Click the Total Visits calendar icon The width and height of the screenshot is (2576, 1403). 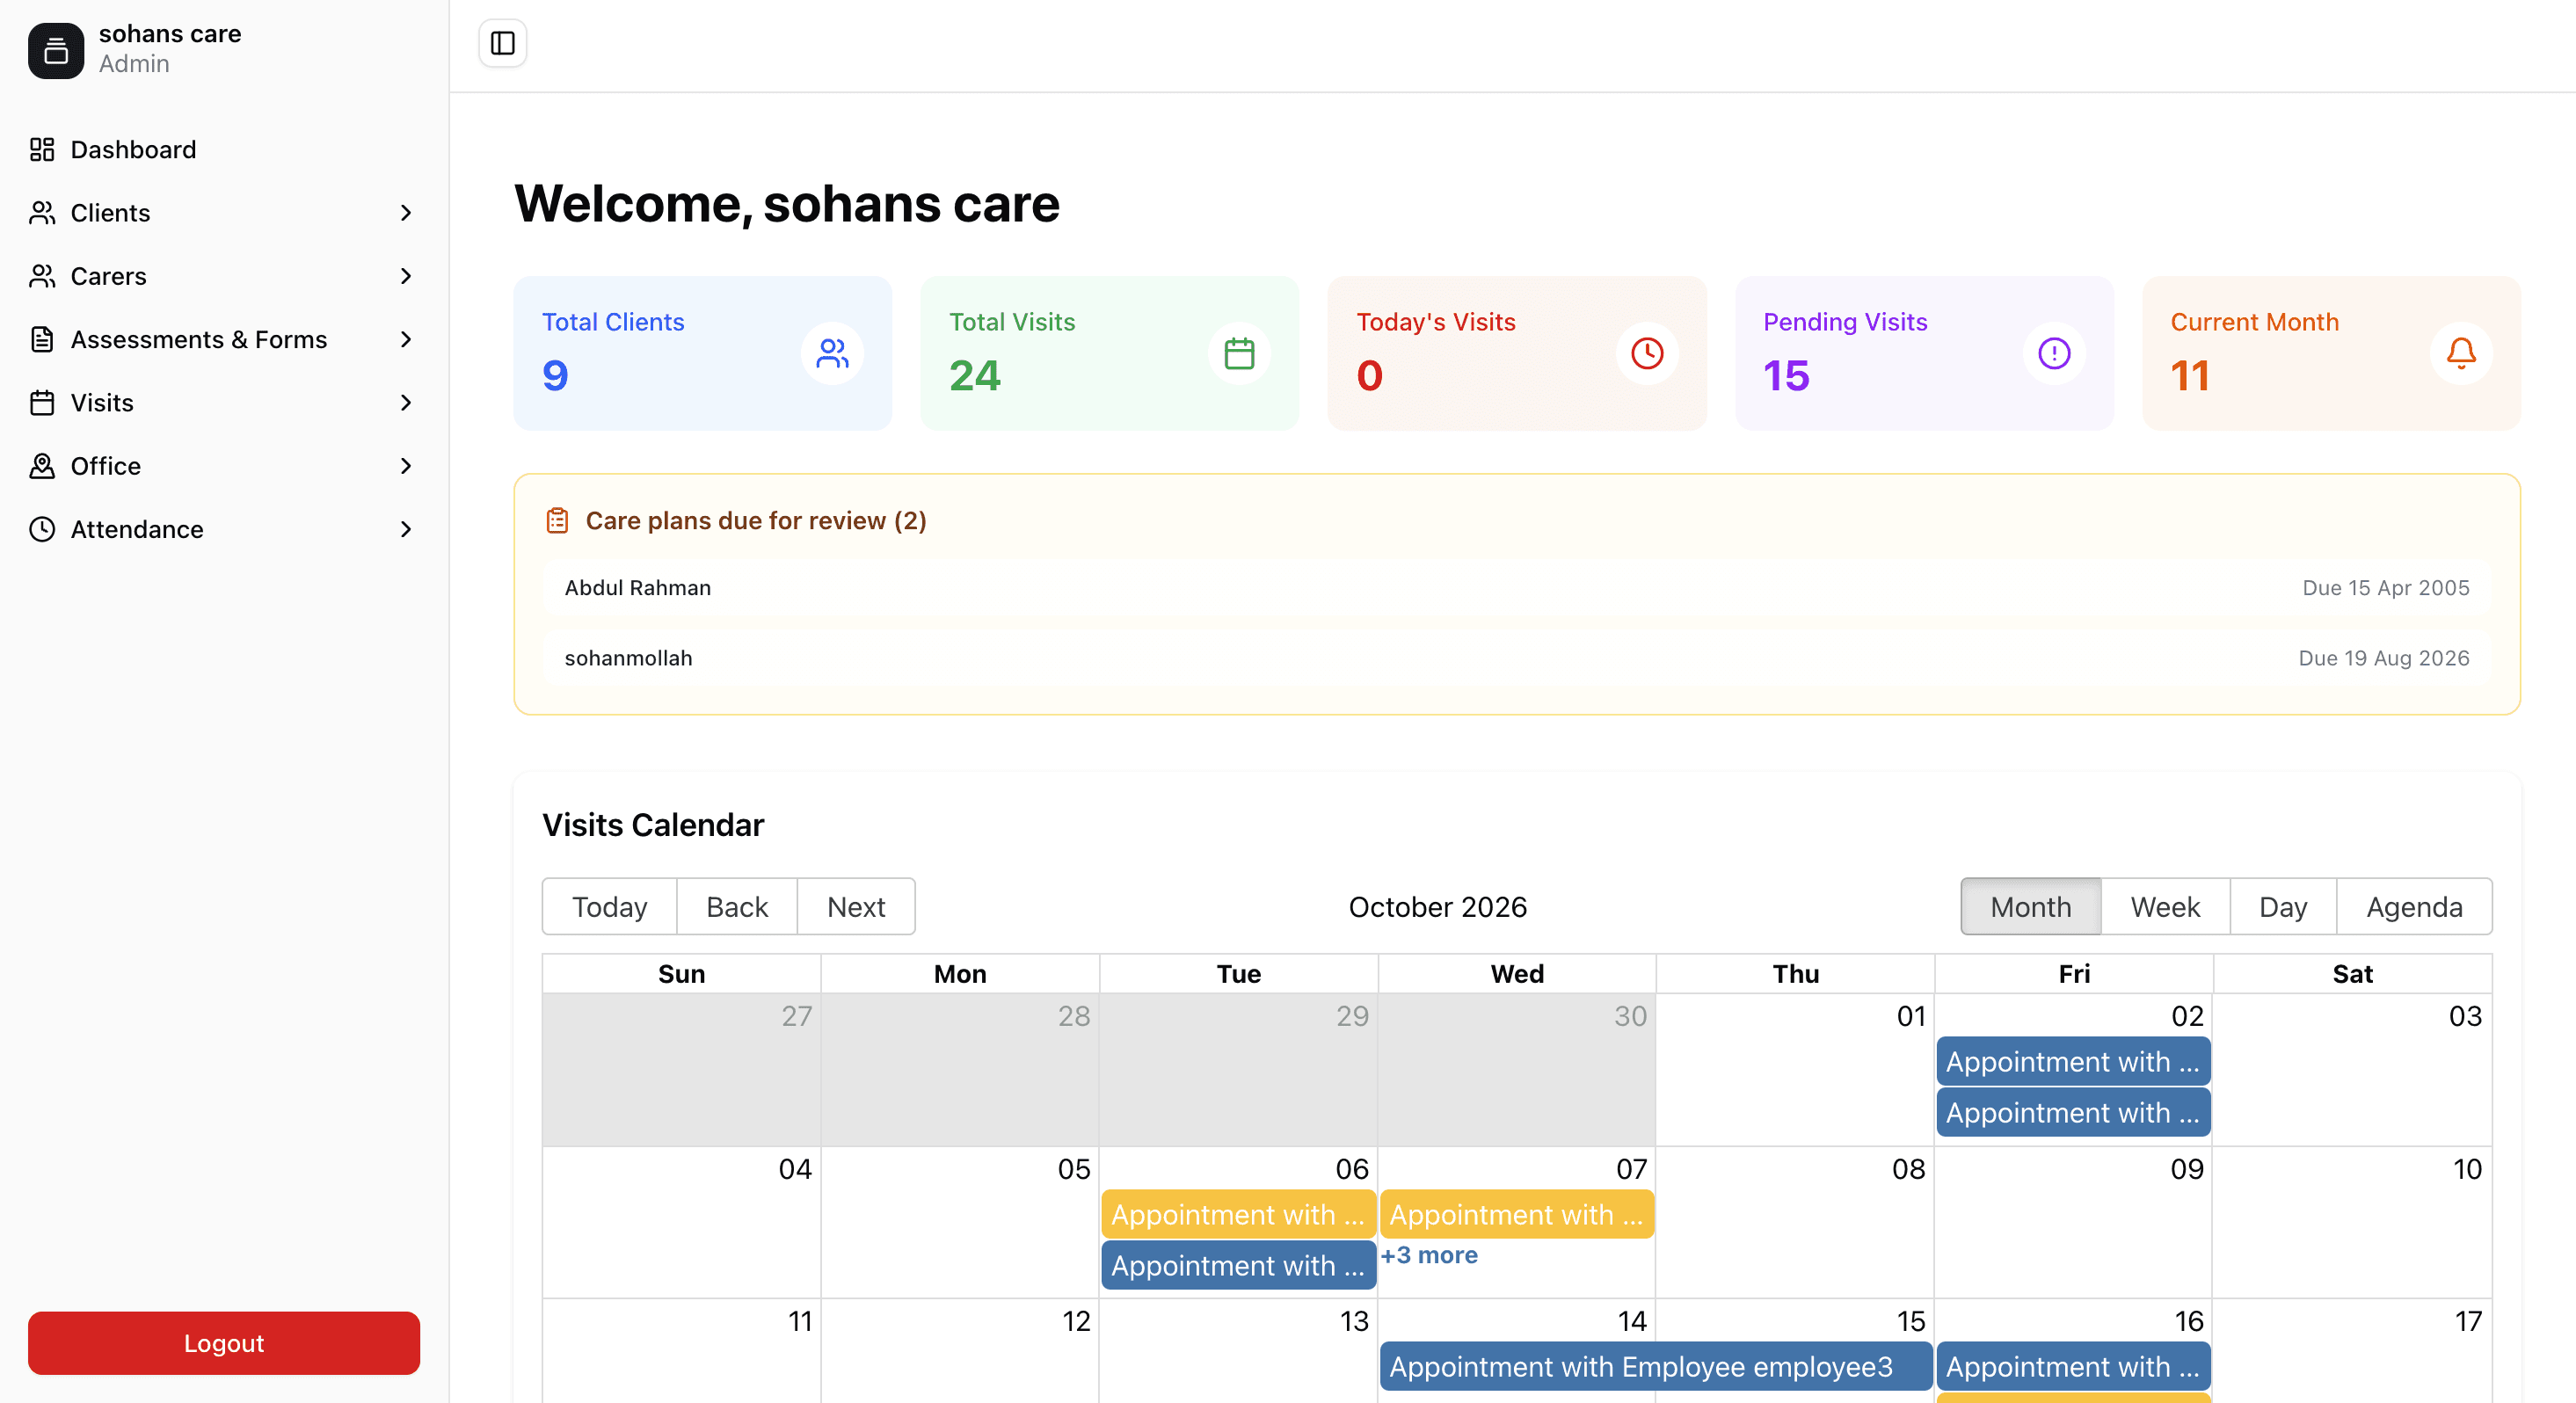(1239, 353)
